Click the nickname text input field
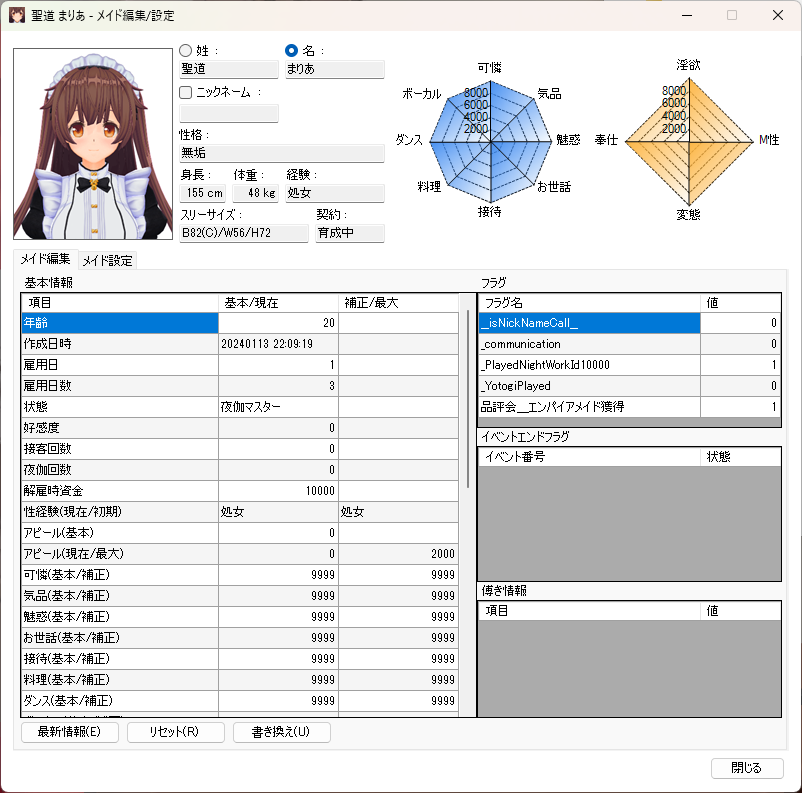The image size is (802, 793). click(229, 112)
